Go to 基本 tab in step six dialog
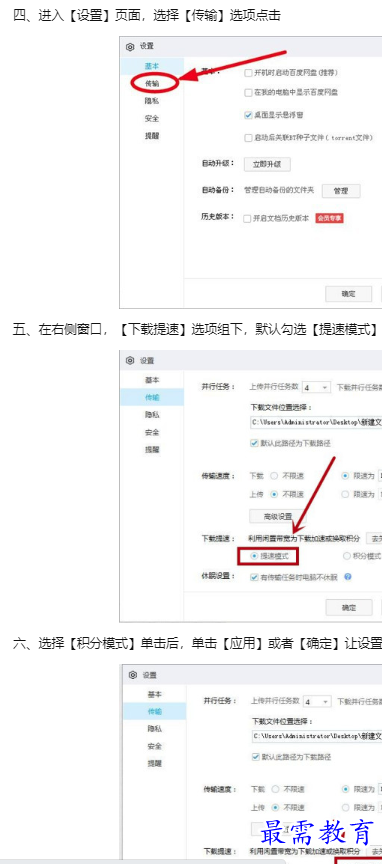382x864 pixels. 154,694
